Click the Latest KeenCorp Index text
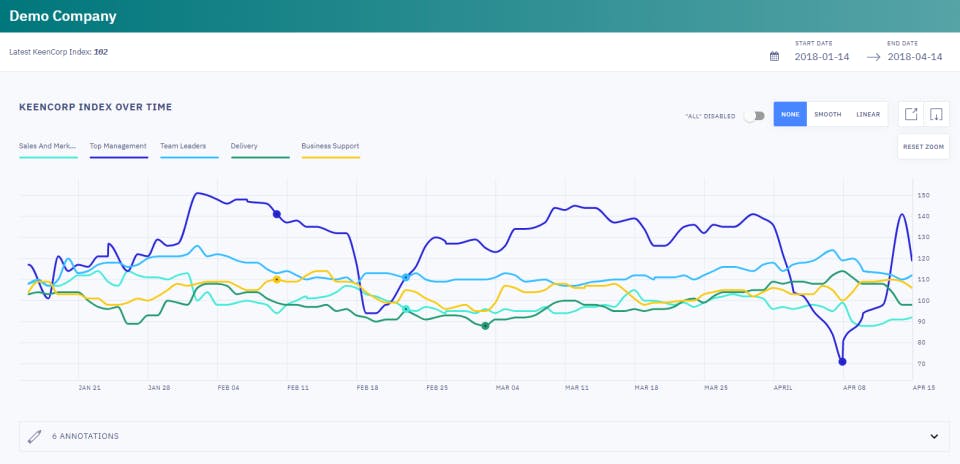 (x=59, y=52)
